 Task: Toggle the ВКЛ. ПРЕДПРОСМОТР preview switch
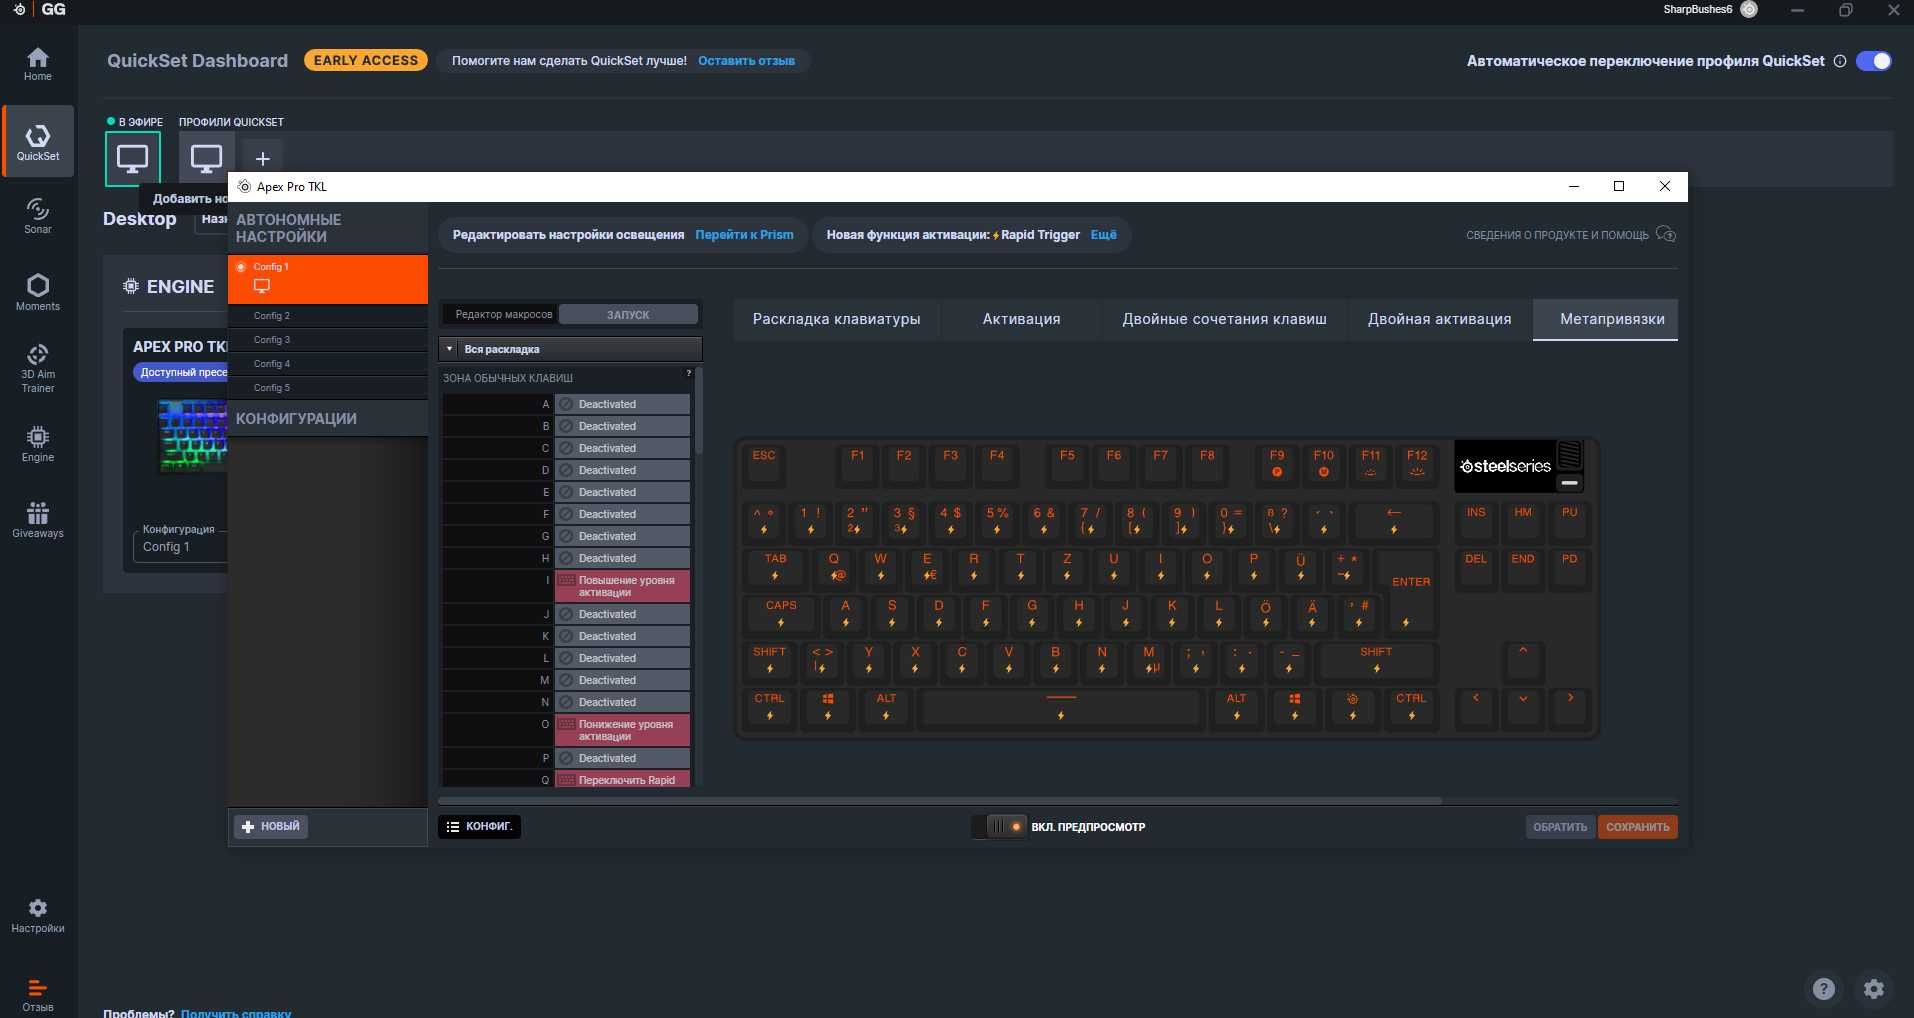[1000, 826]
